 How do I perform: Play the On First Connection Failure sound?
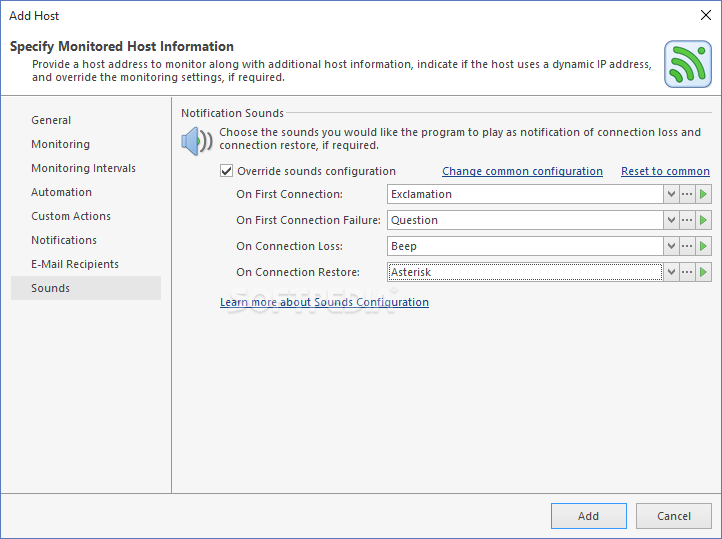pos(703,220)
